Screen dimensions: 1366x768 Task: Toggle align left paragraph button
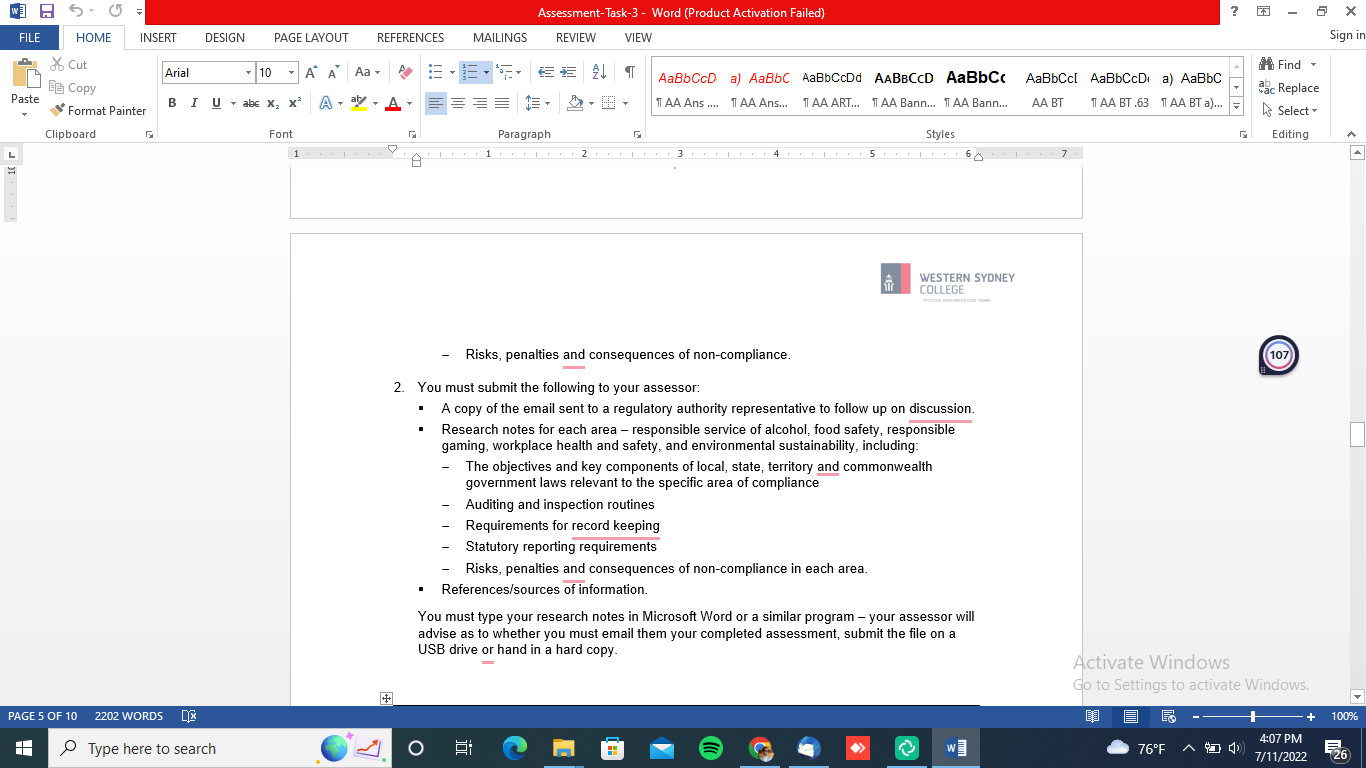click(436, 103)
